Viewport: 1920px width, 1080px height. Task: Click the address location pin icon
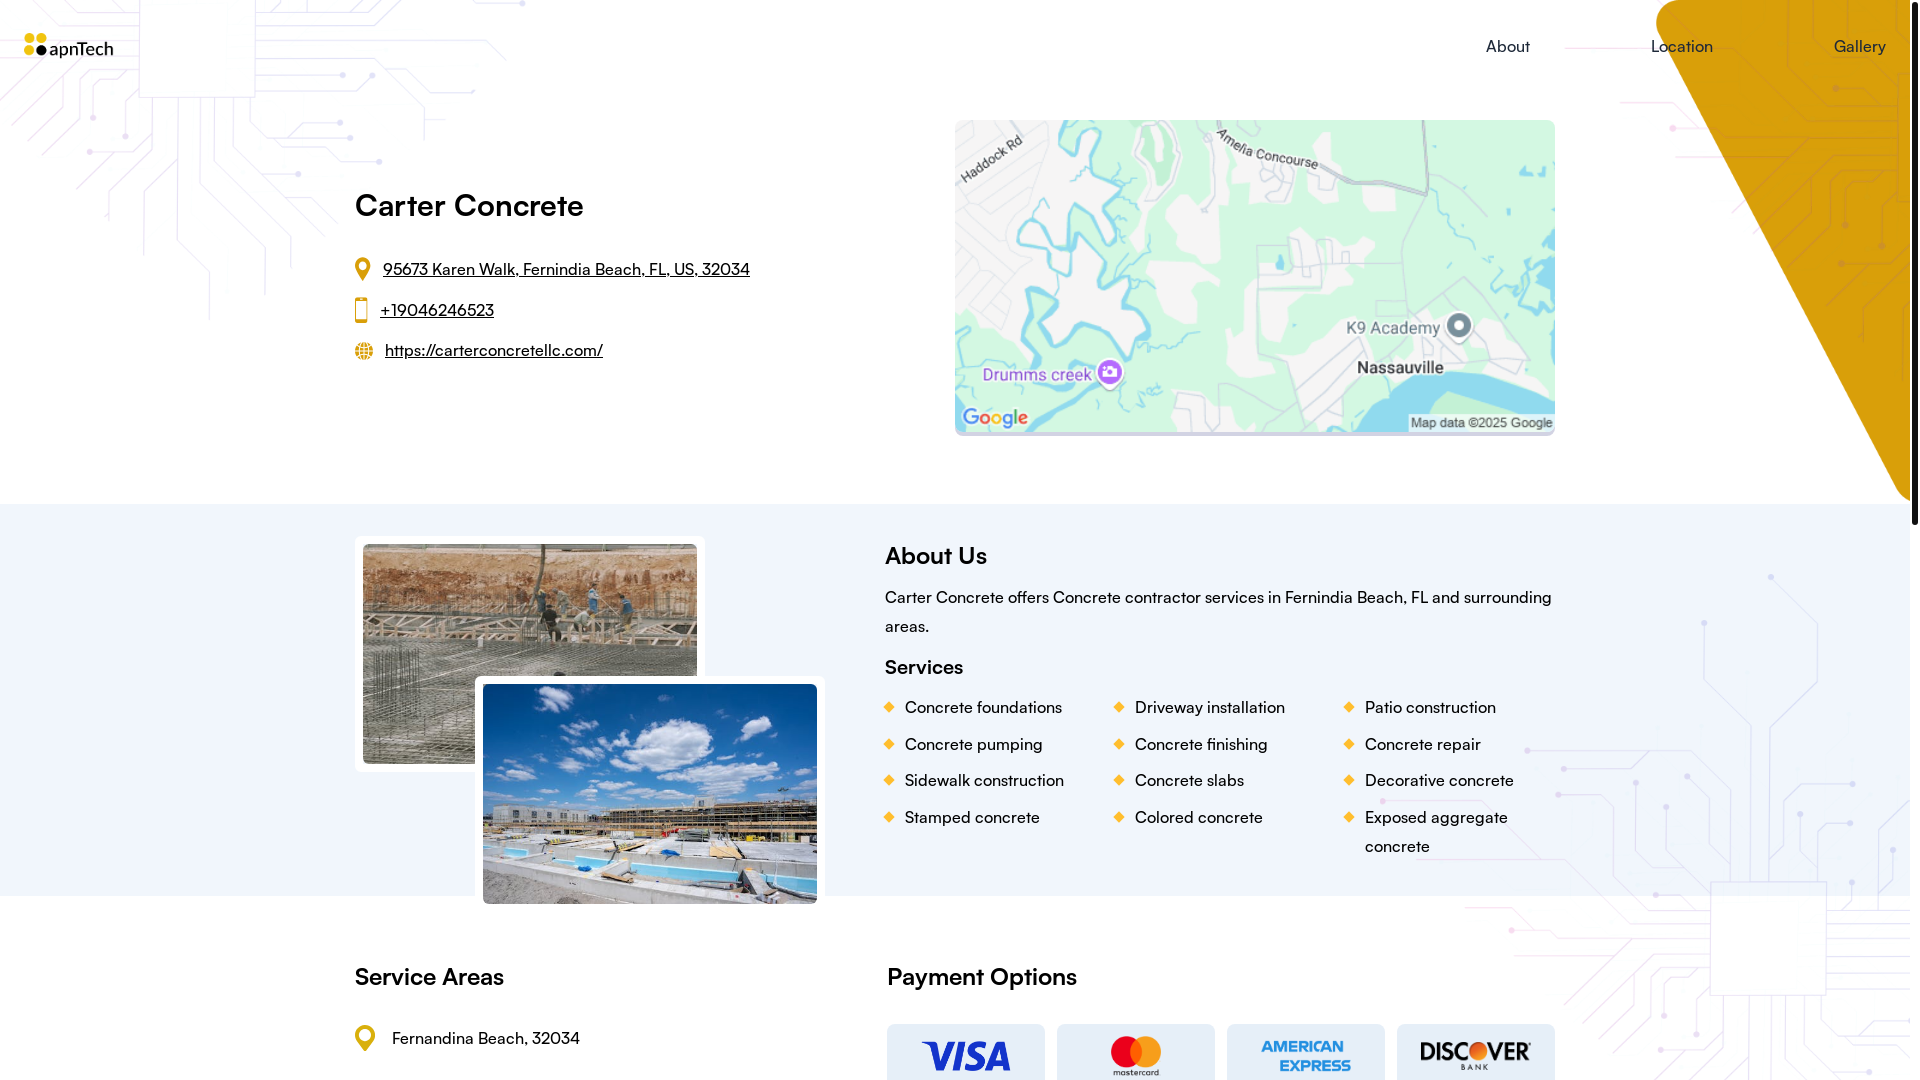pyautogui.click(x=363, y=269)
